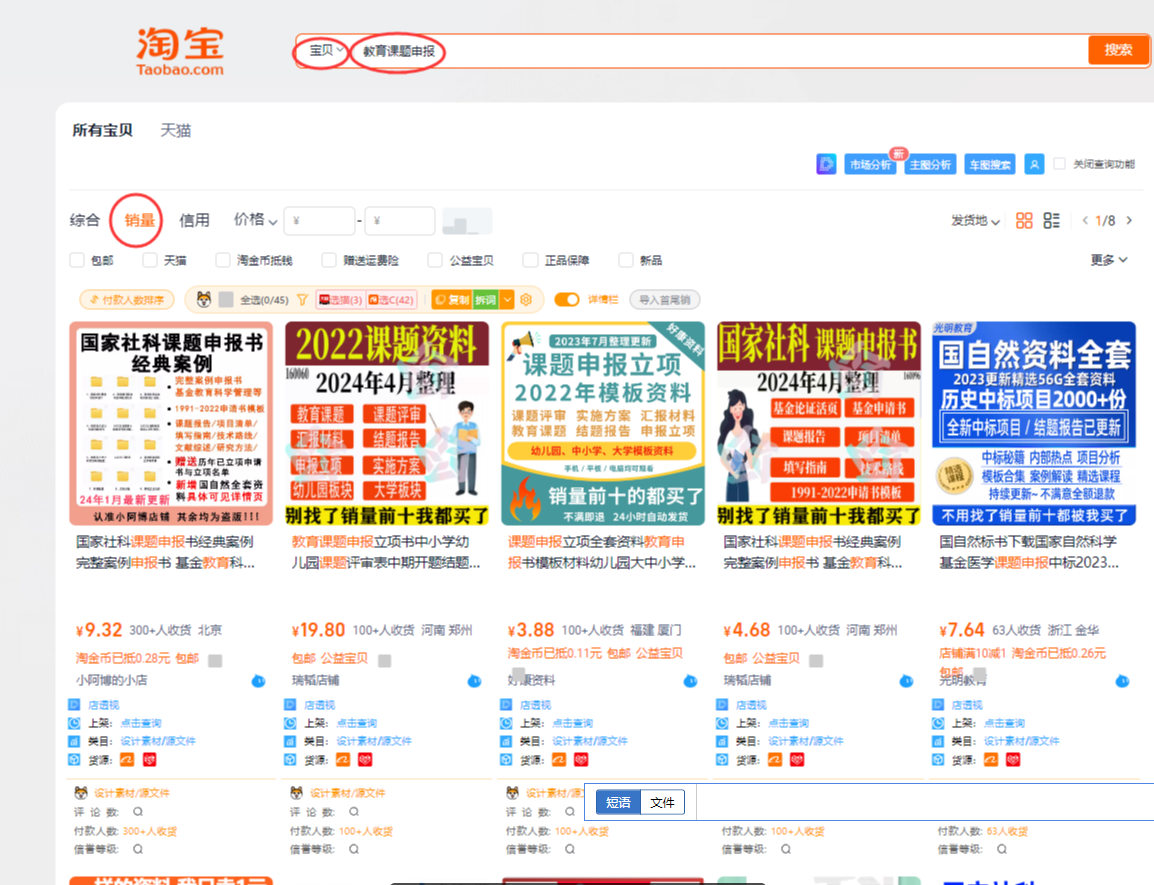Click review count search icon for first product

pos(135,812)
